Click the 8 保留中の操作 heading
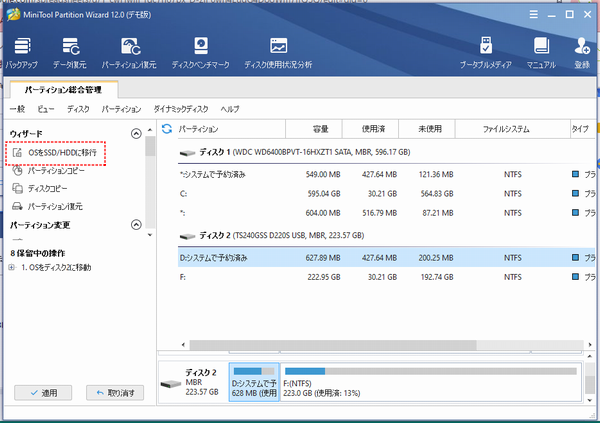 tap(38, 253)
